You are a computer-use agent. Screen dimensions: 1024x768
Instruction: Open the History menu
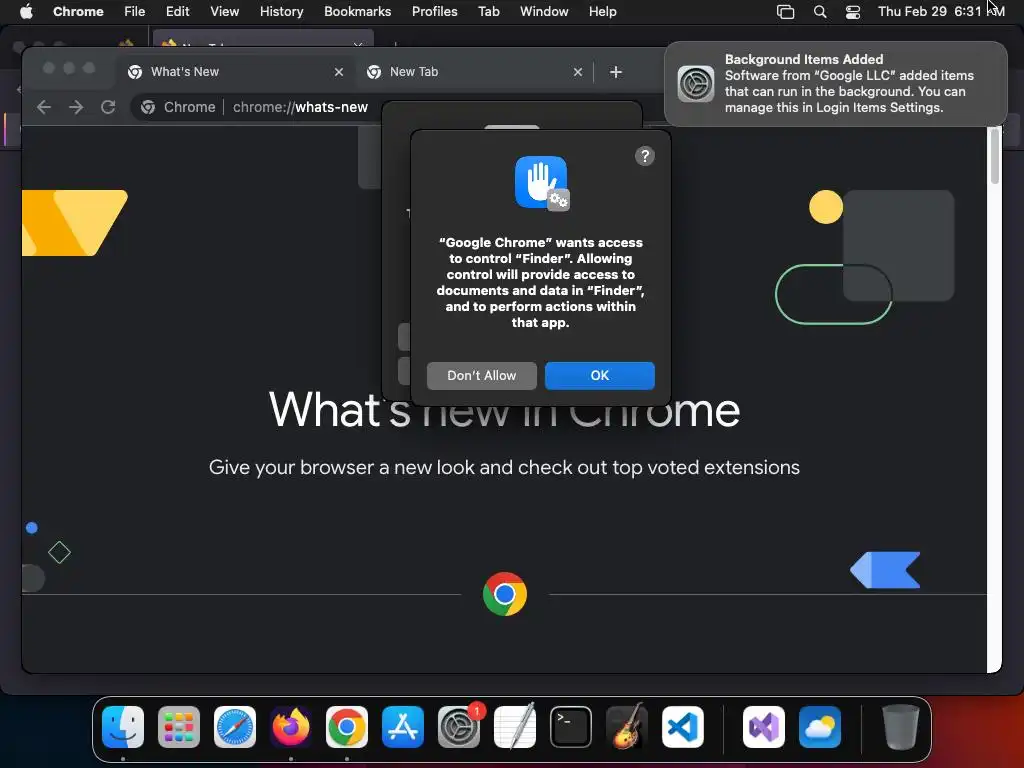281,11
